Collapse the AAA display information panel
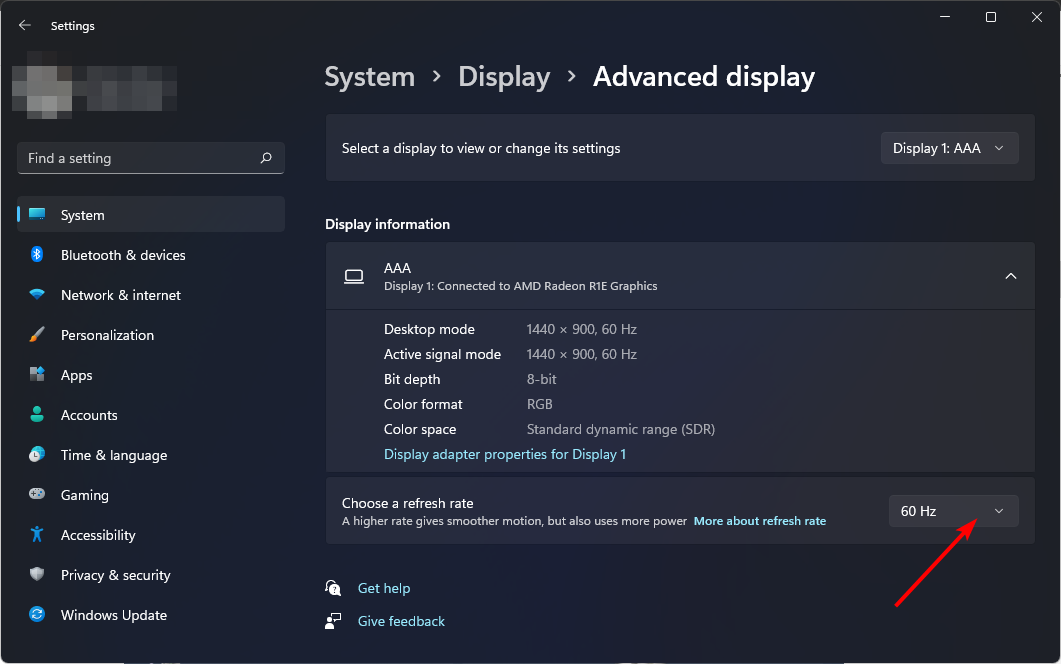 1010,276
